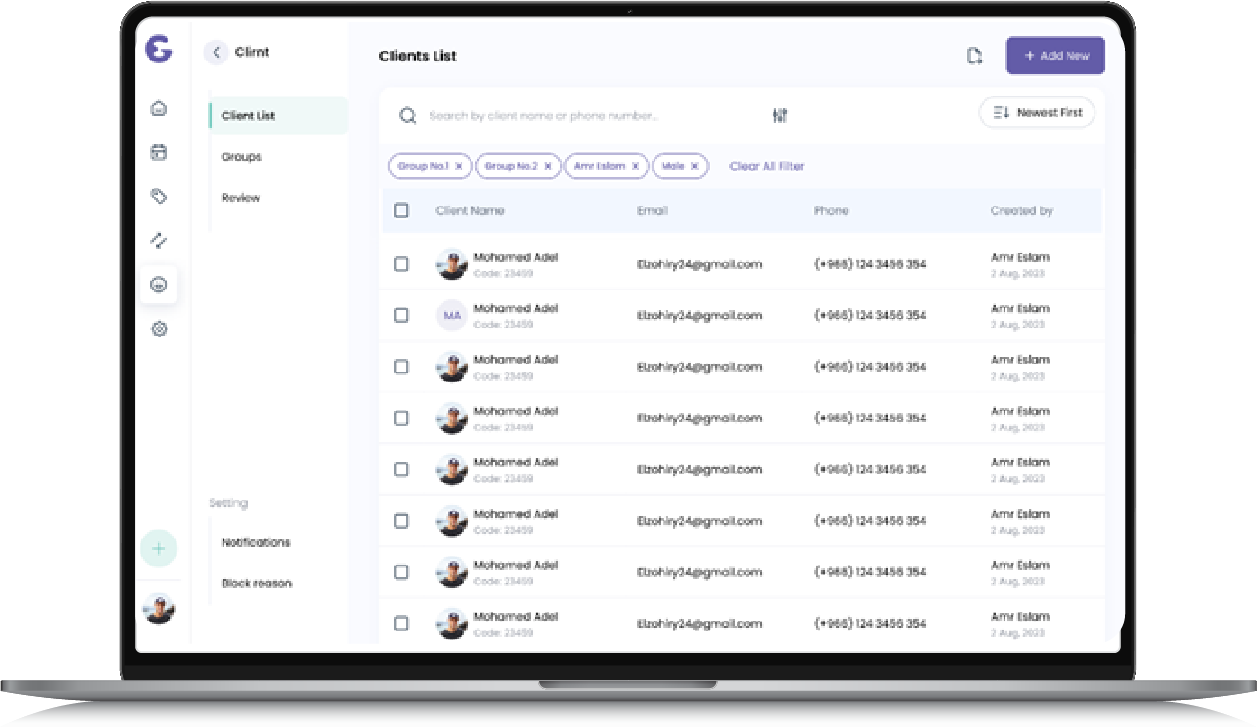Check the first Mohamed Adel row

tap(401, 264)
